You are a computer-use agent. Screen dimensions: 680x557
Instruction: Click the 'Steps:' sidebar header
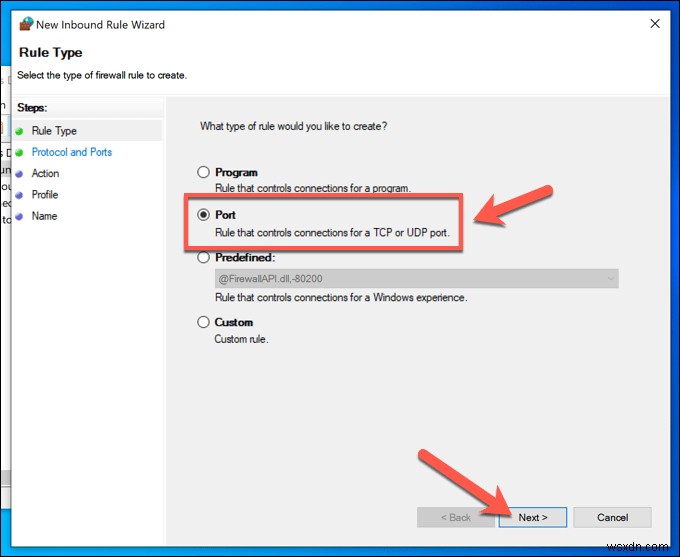coord(32,107)
